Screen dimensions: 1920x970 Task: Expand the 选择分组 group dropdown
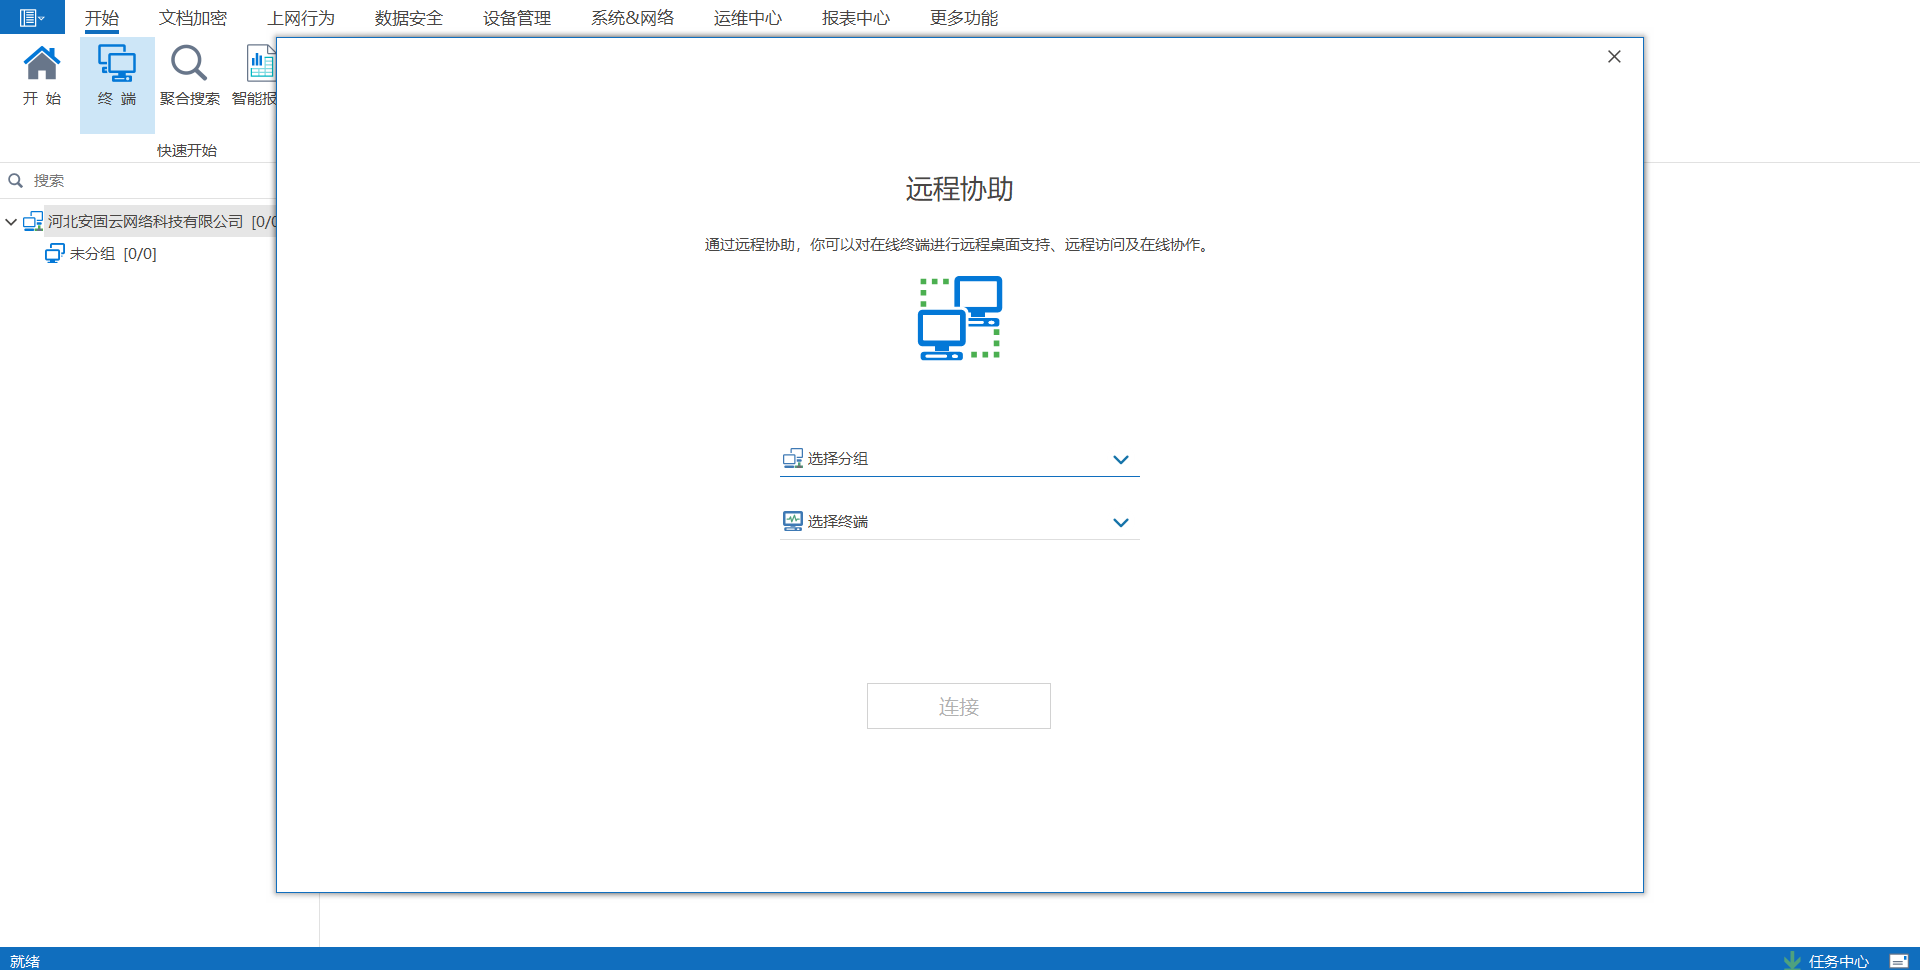coord(1120,460)
